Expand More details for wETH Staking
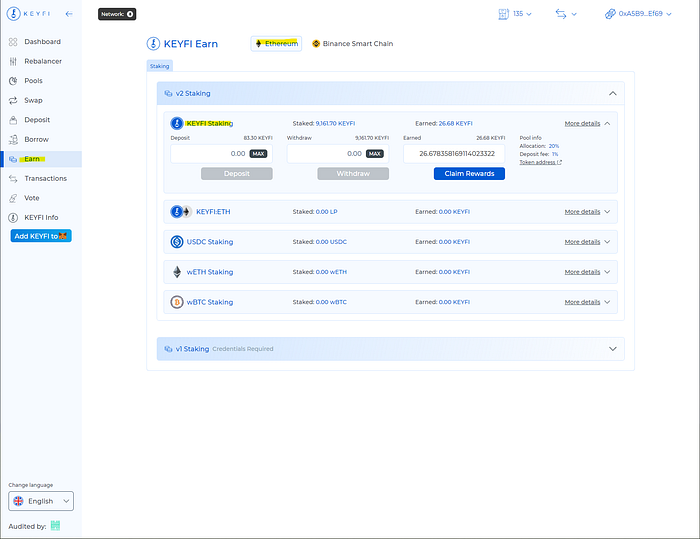 tap(587, 272)
